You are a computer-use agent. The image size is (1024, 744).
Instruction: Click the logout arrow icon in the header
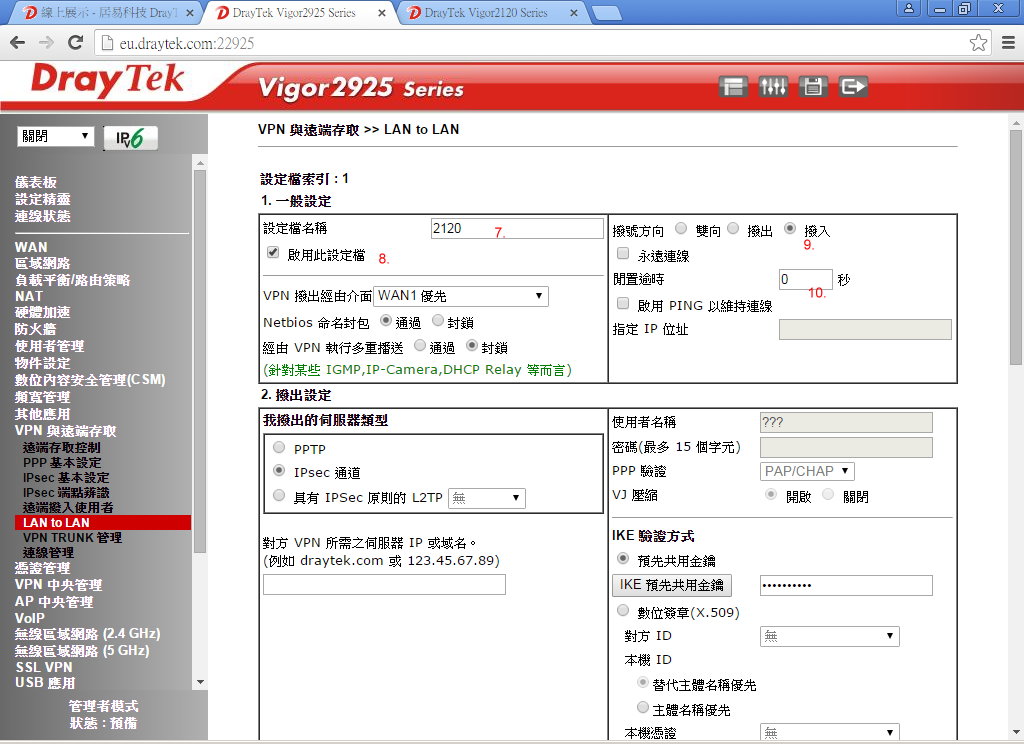(853, 86)
